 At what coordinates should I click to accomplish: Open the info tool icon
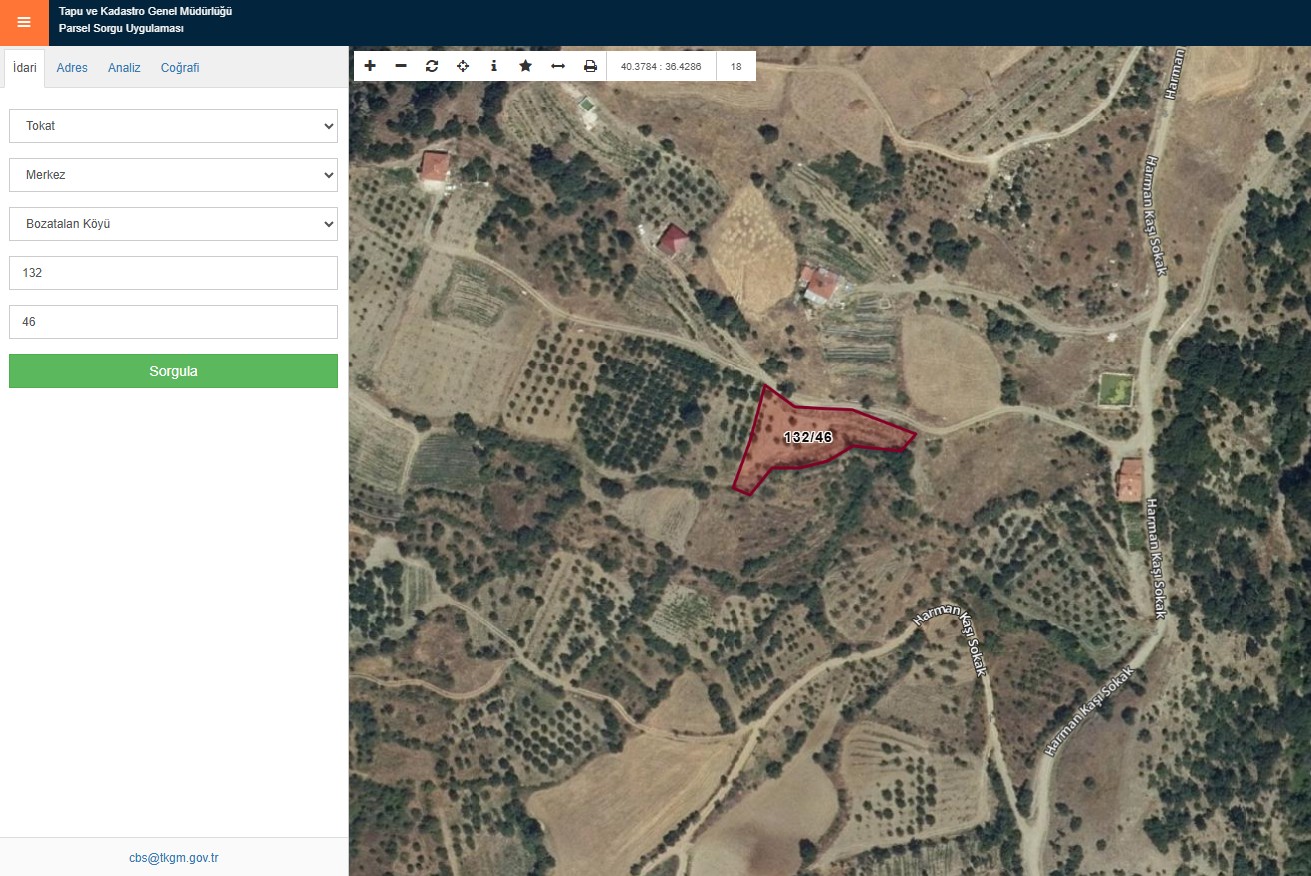494,66
